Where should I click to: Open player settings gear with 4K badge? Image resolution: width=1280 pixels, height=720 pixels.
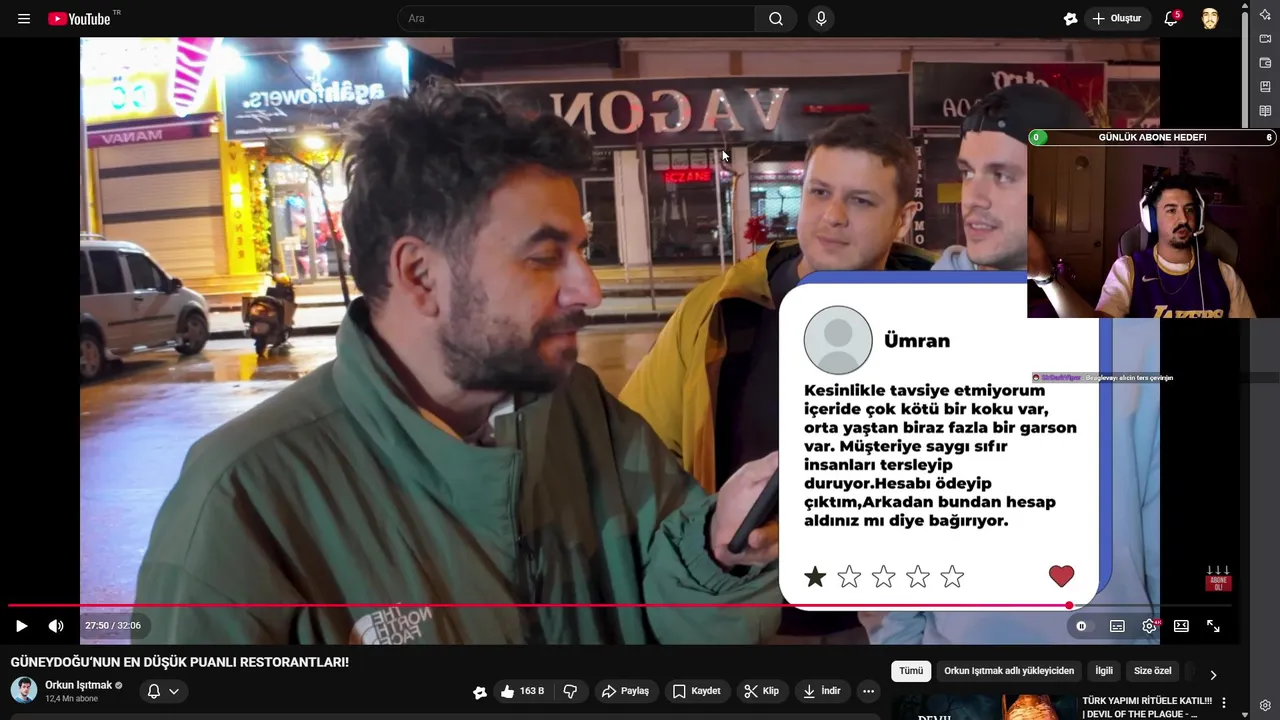pos(1150,626)
